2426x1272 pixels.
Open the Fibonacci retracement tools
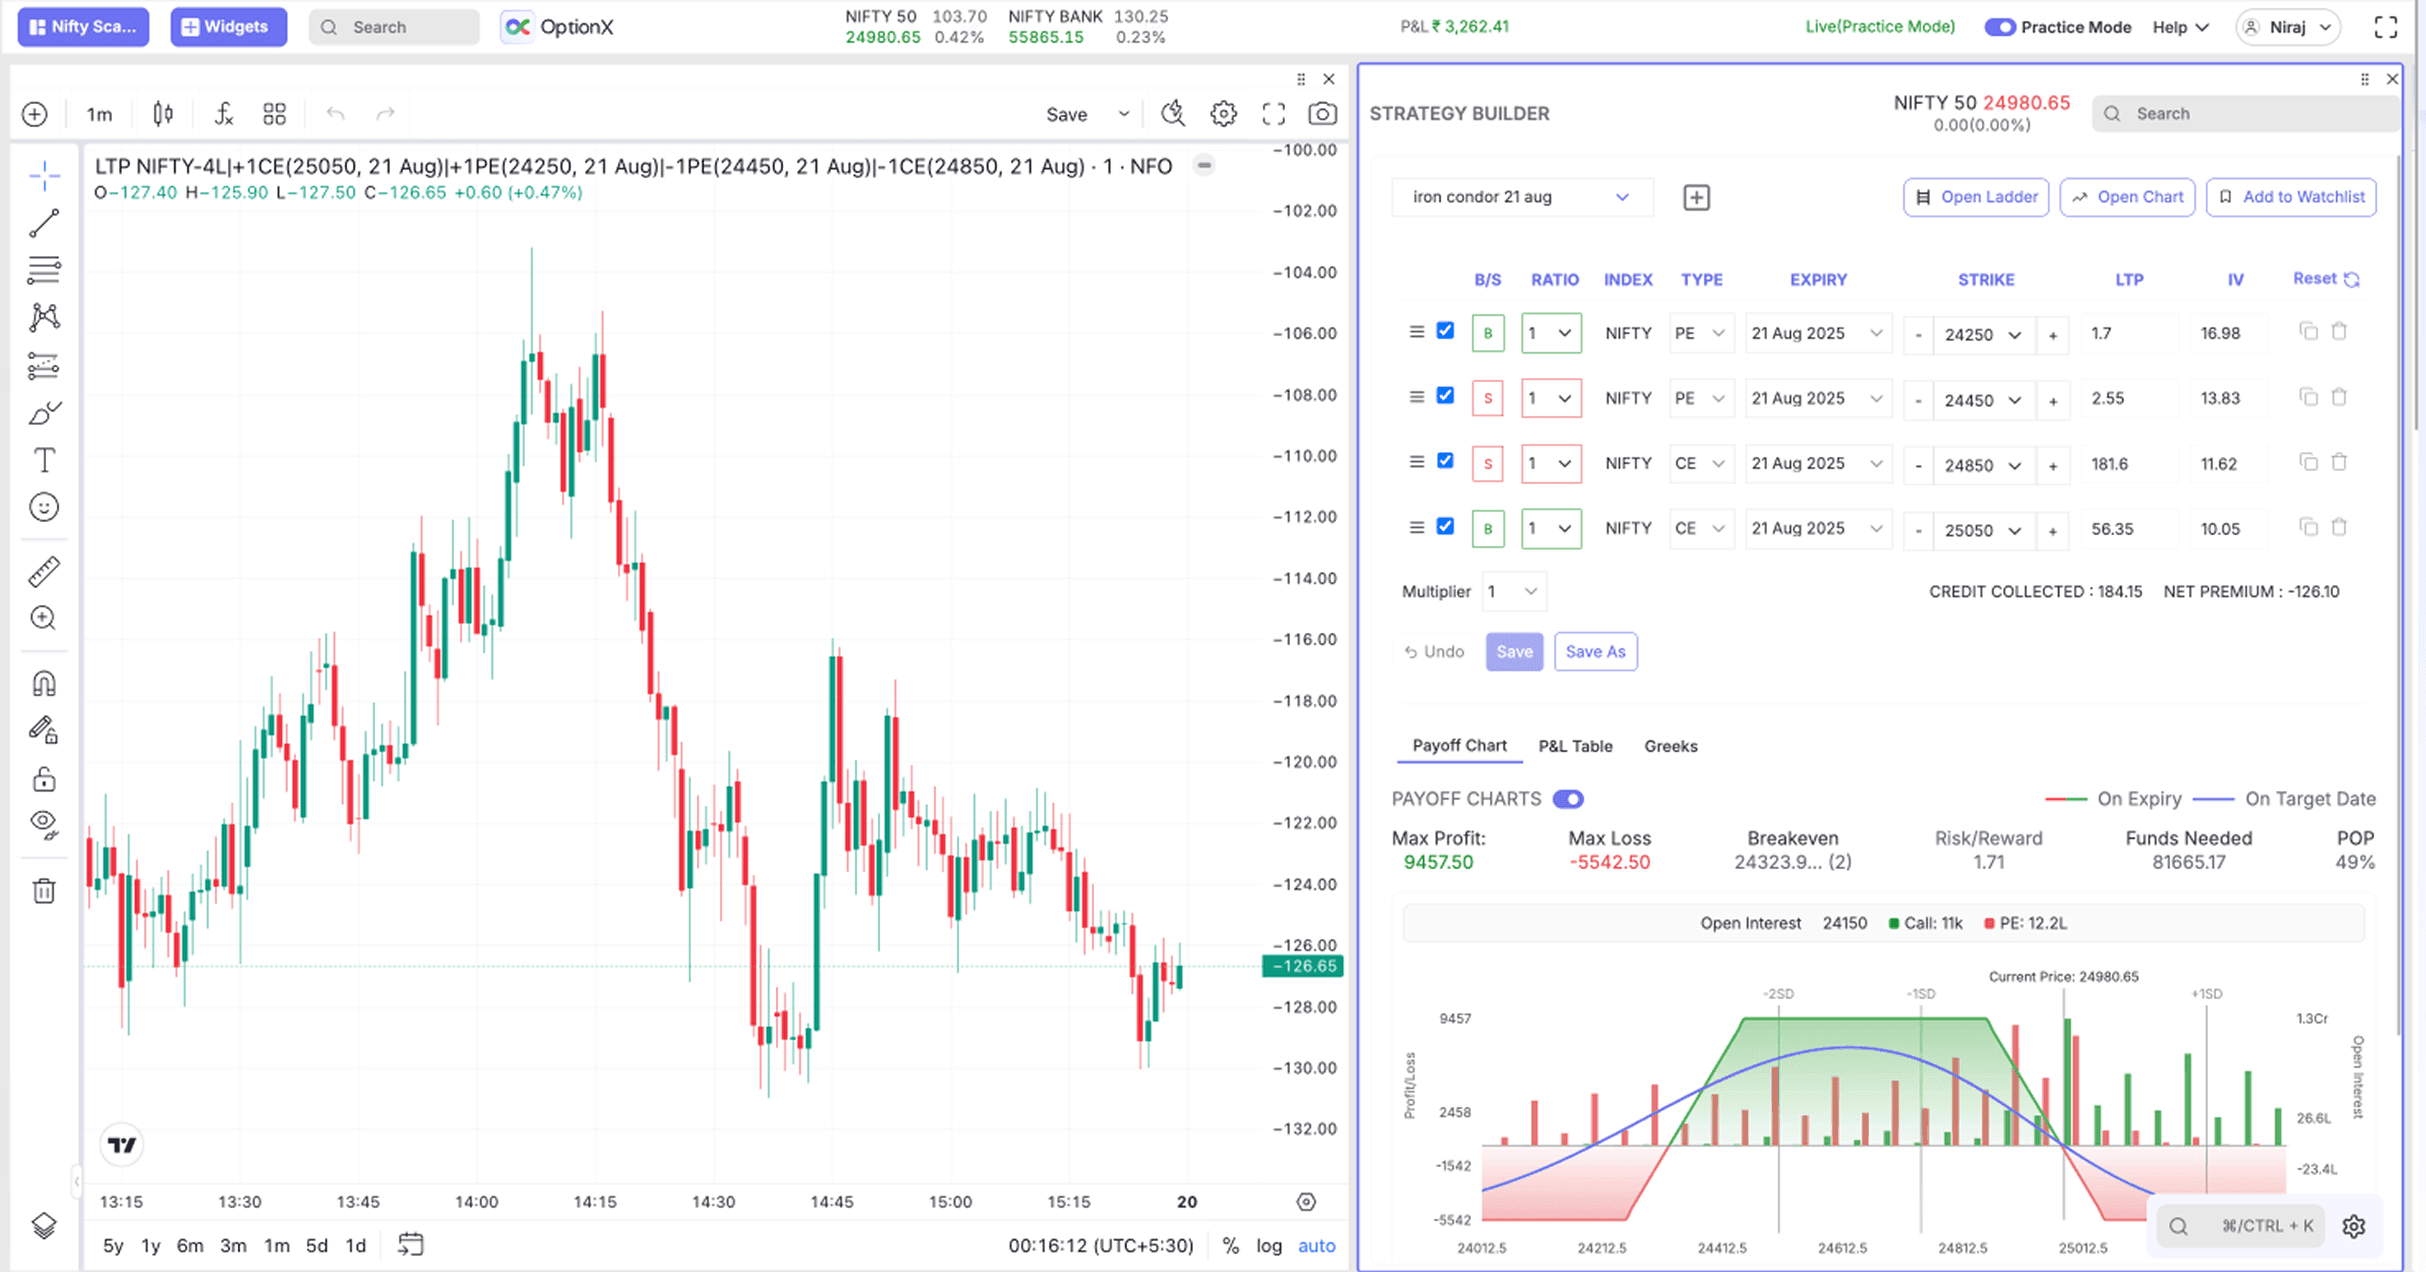click(44, 270)
